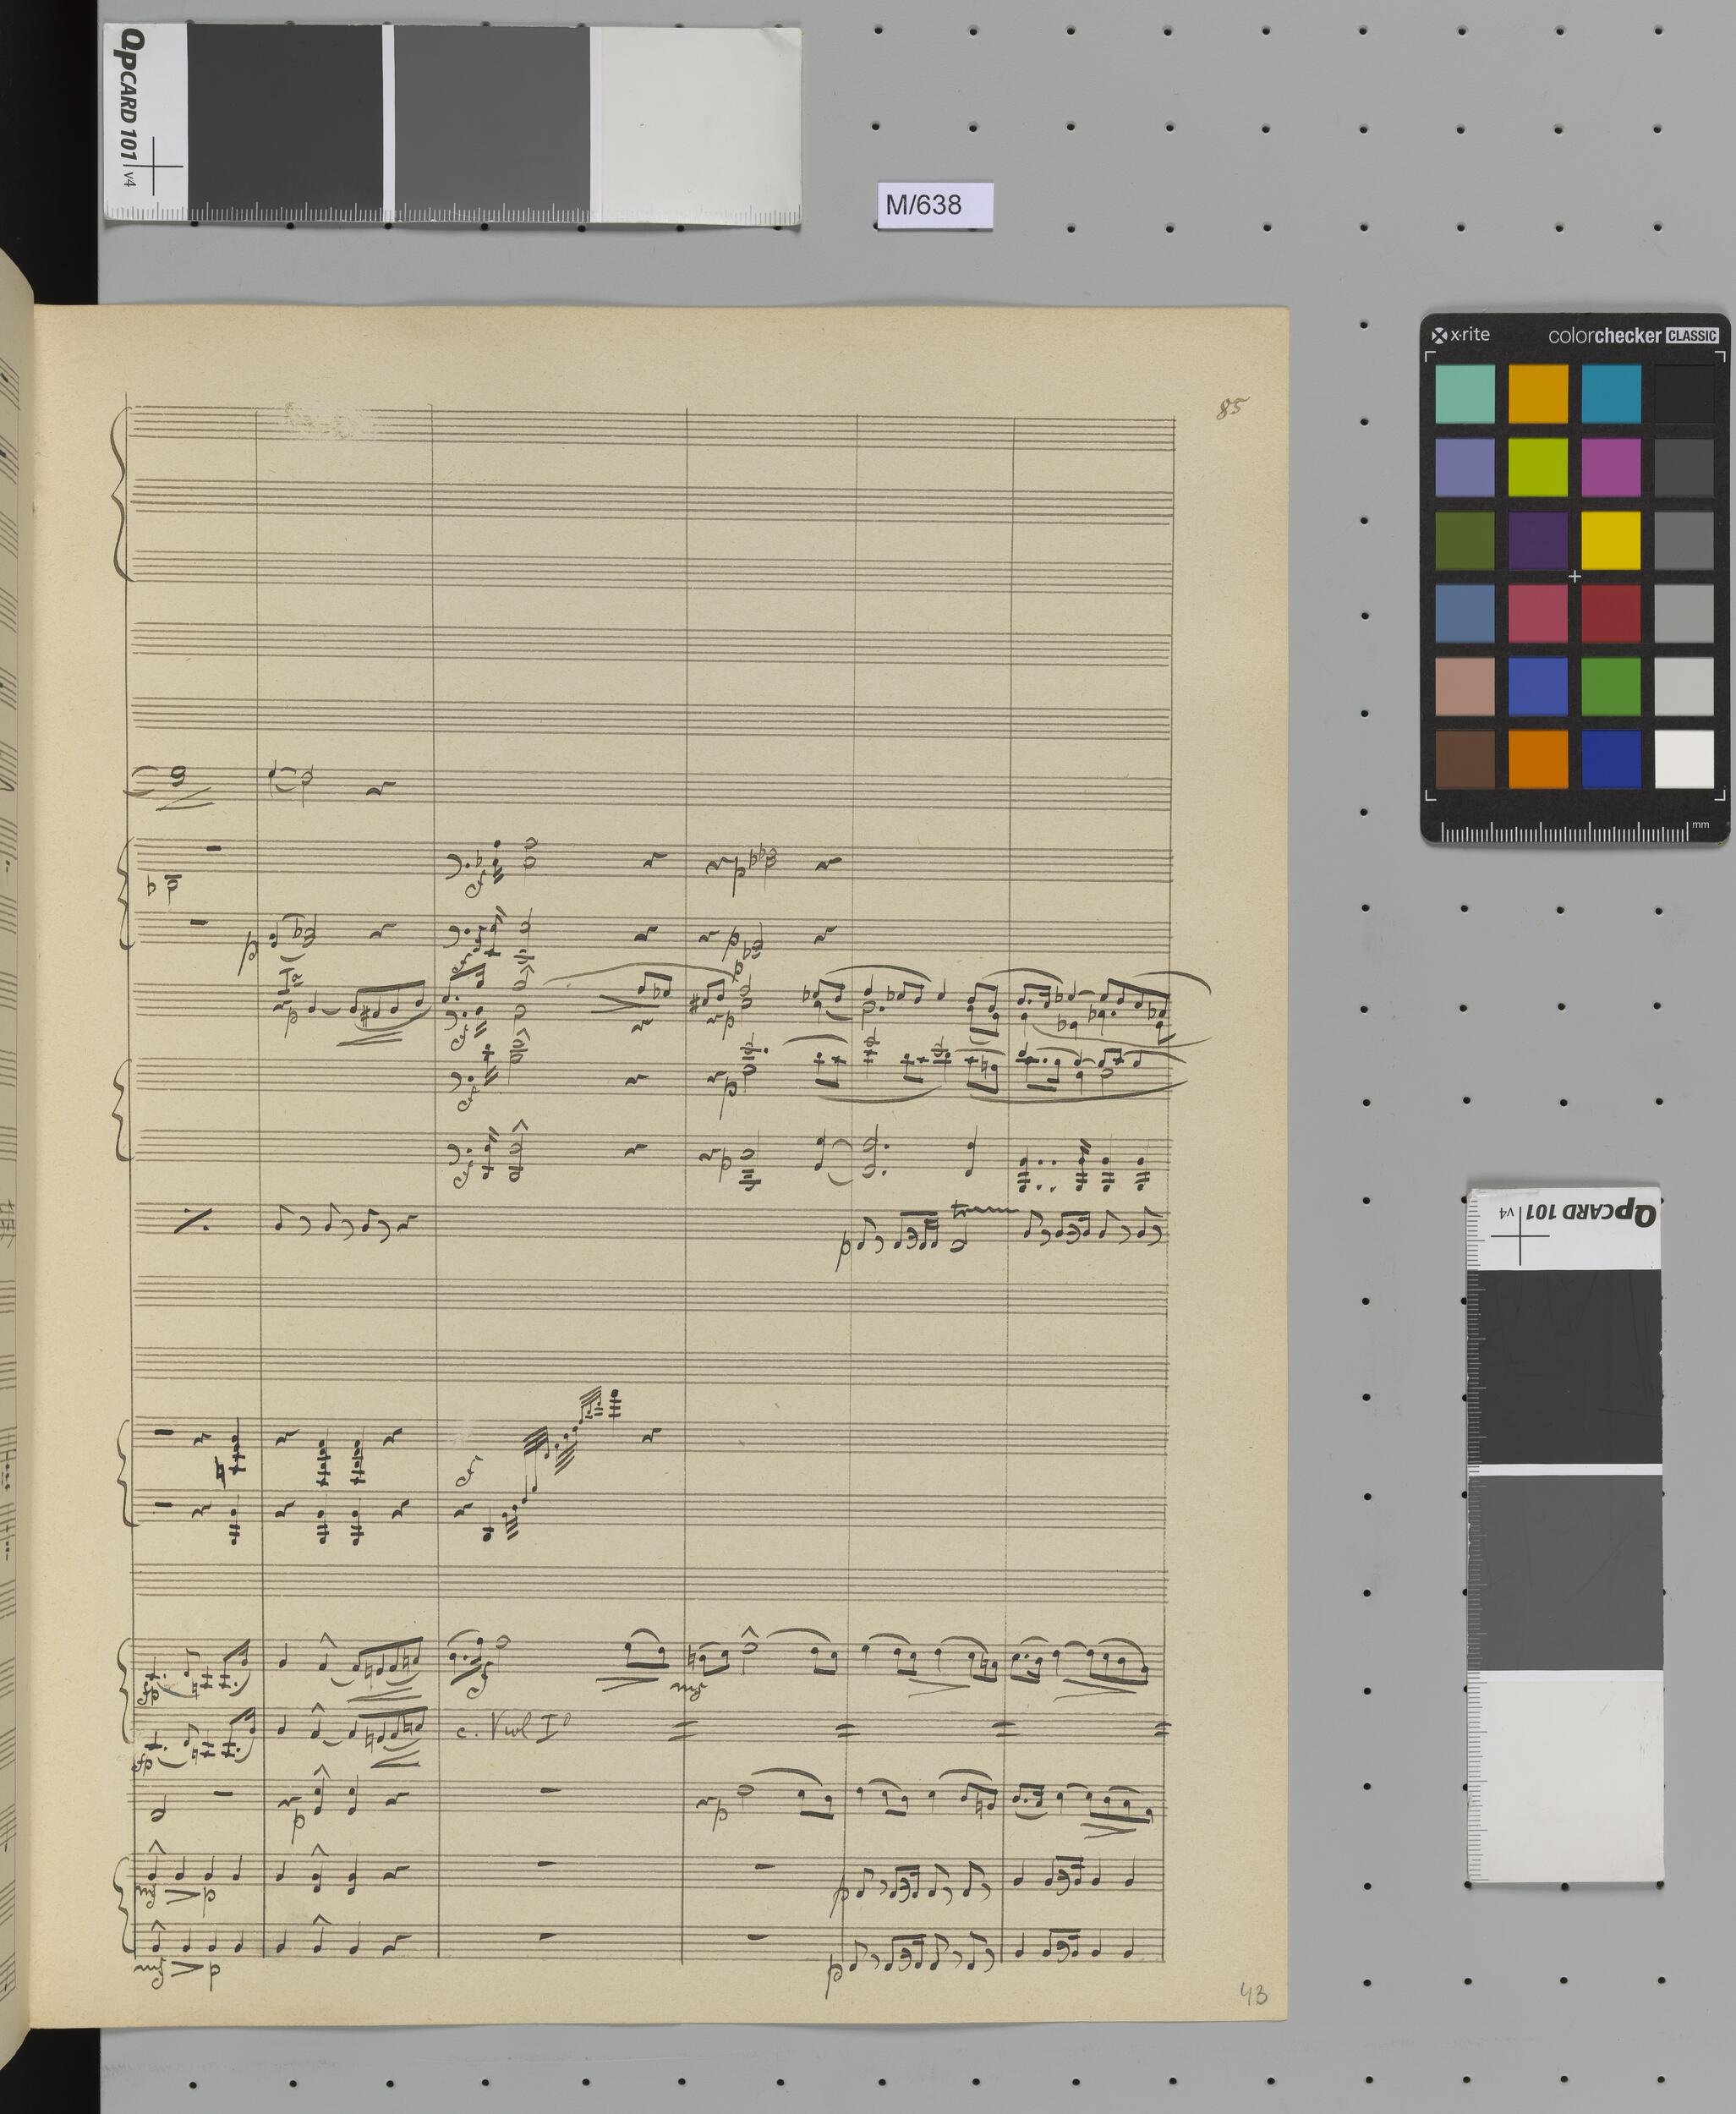This screenshot has height=2114, width=1736.
Task: Pick the teal swatch at top-left of colorchecker
Action: tap(1465, 394)
